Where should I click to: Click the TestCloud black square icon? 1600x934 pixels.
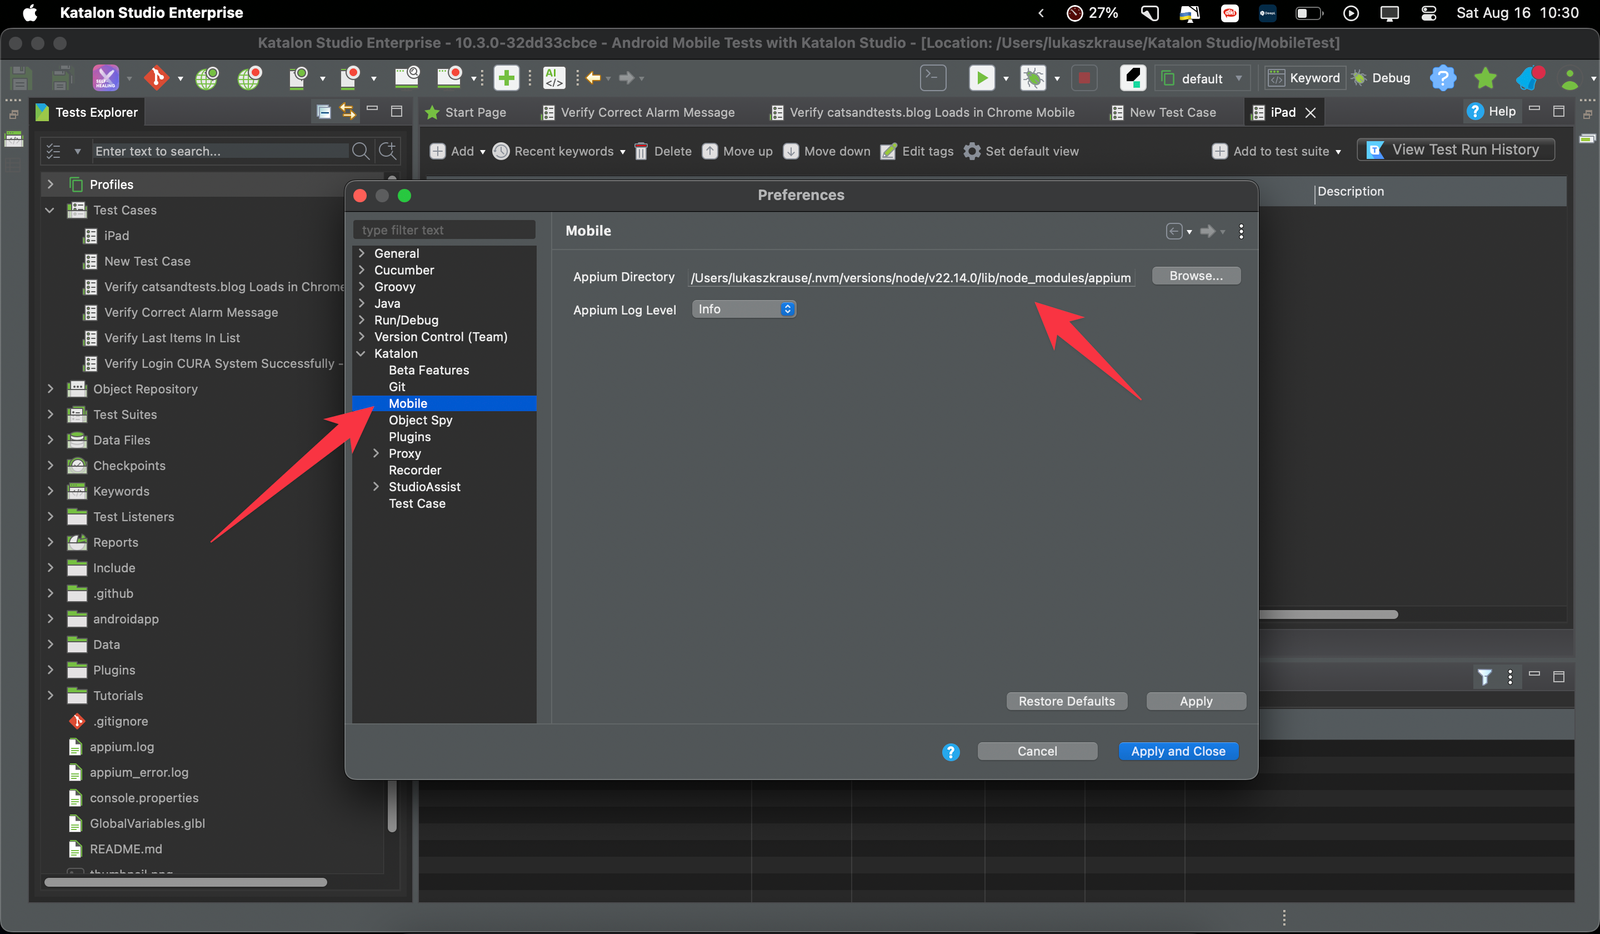[x=1133, y=78]
